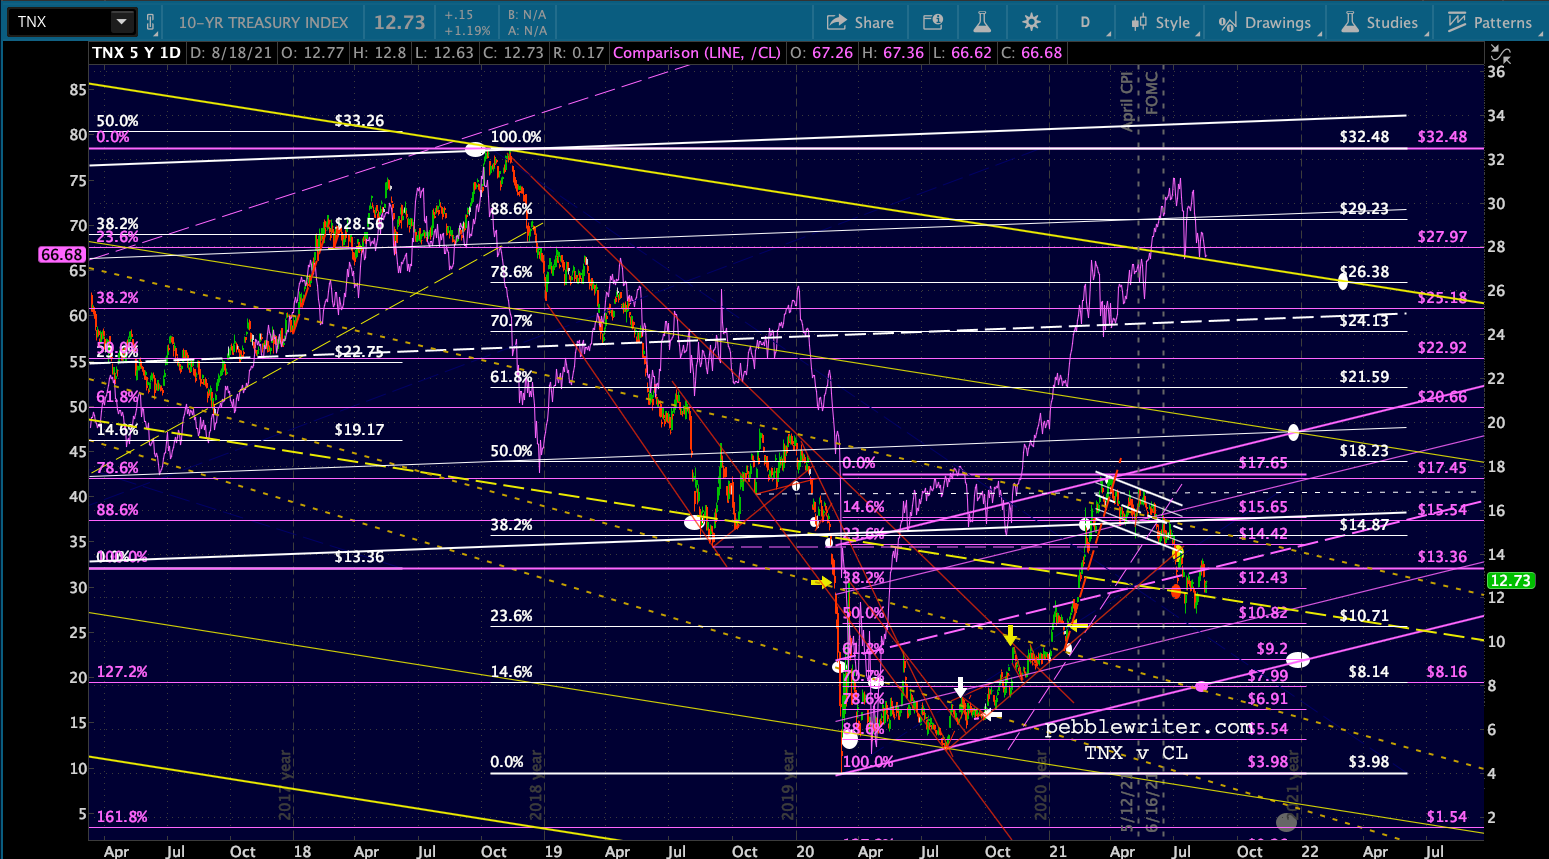Expand the TNX symbol dropdown arrow
The width and height of the screenshot is (1549, 859).
(x=121, y=22)
